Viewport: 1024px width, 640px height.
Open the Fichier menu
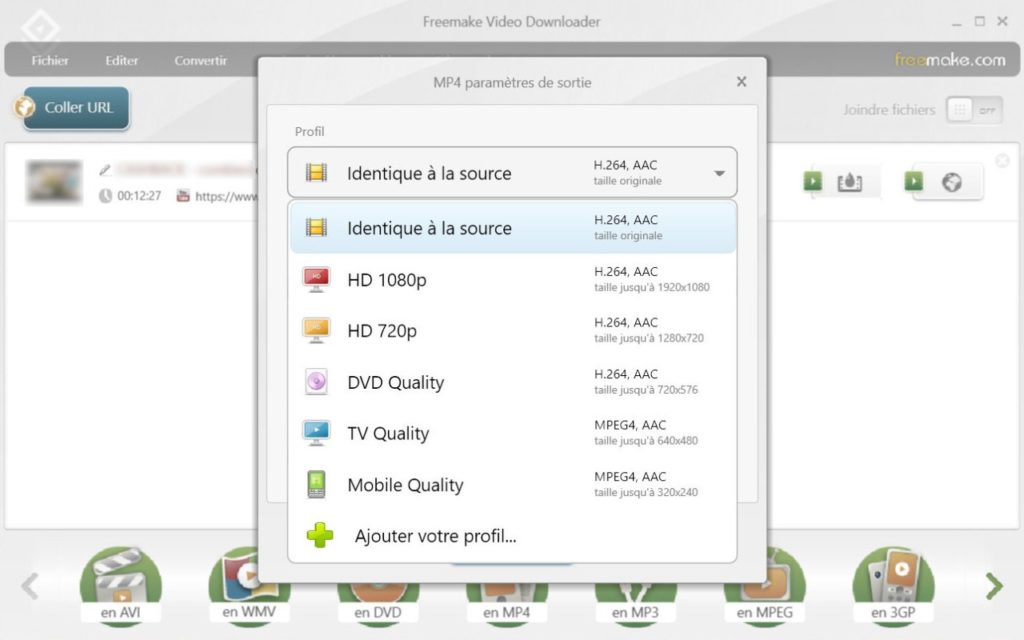tap(50, 61)
